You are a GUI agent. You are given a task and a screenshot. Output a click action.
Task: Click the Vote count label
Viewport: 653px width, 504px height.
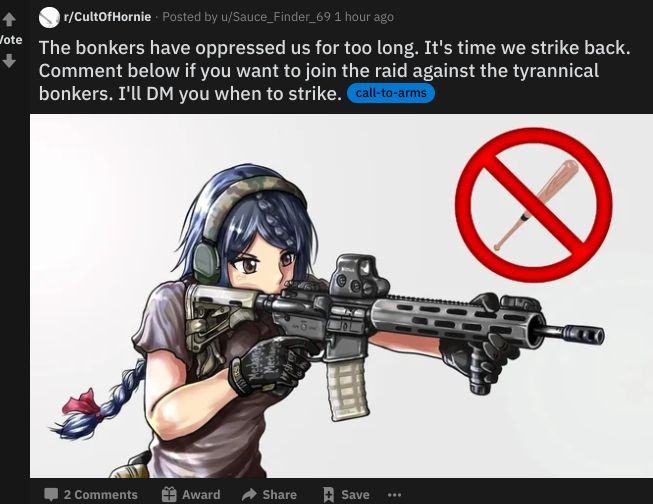click(x=11, y=40)
